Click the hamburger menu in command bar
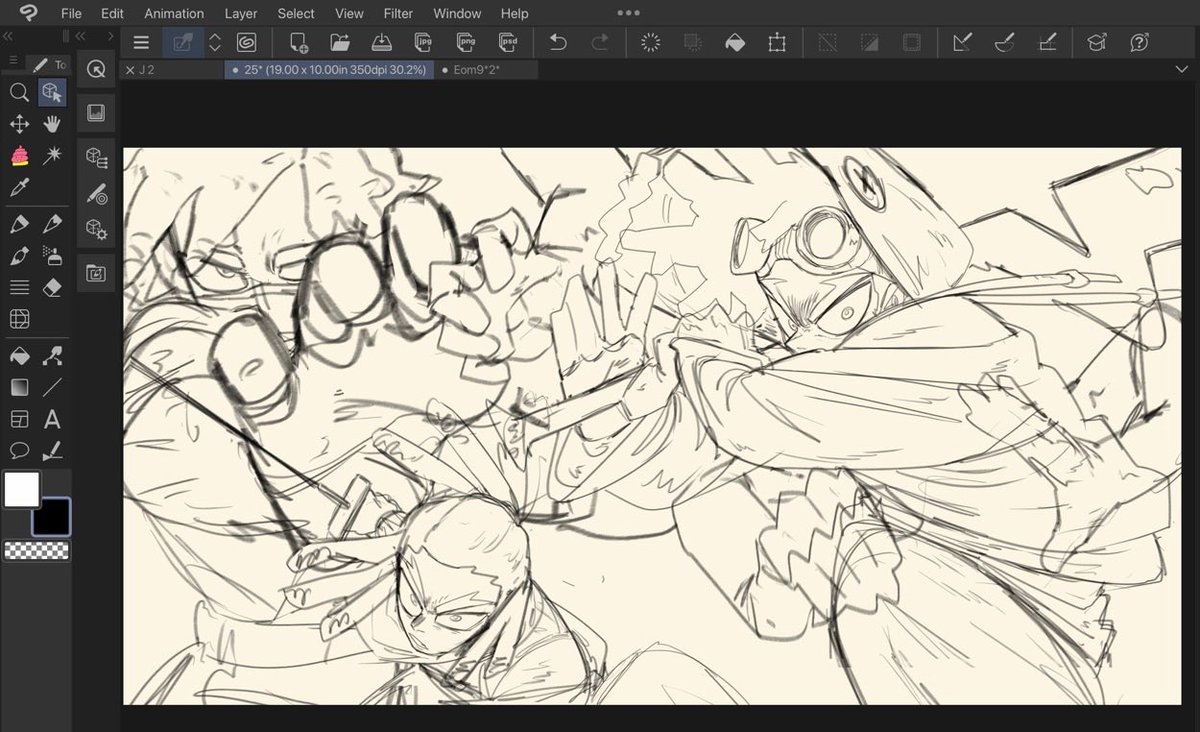The width and height of the screenshot is (1200, 732). pos(141,43)
